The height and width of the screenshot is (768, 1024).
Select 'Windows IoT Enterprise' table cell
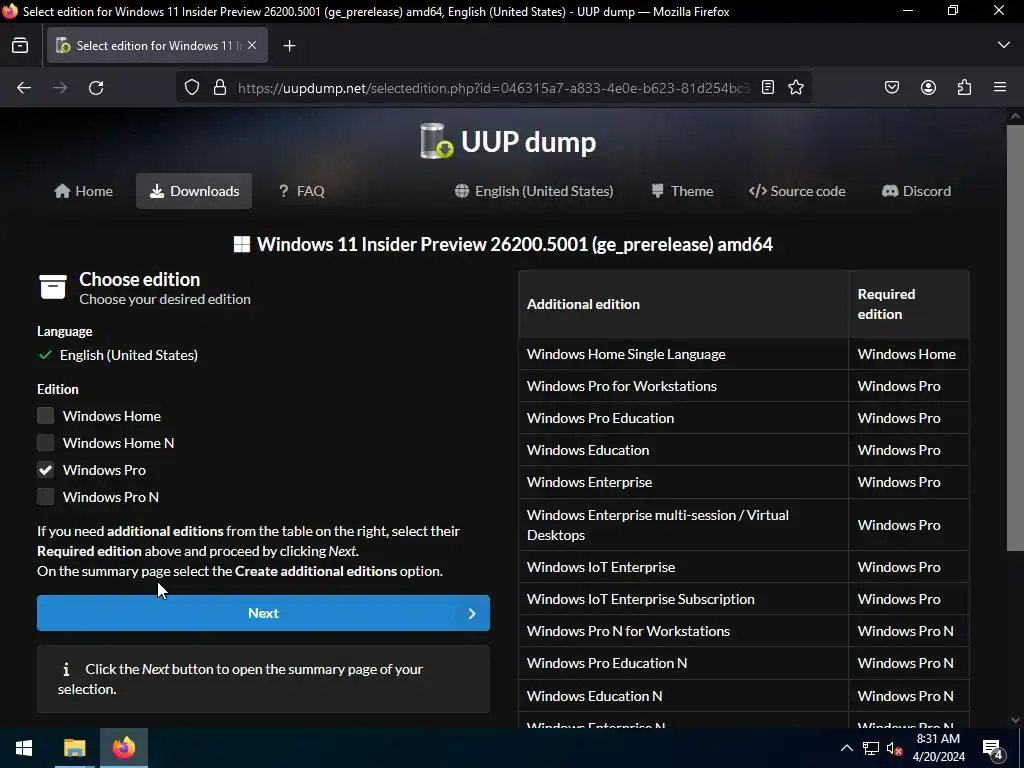[x=684, y=567]
